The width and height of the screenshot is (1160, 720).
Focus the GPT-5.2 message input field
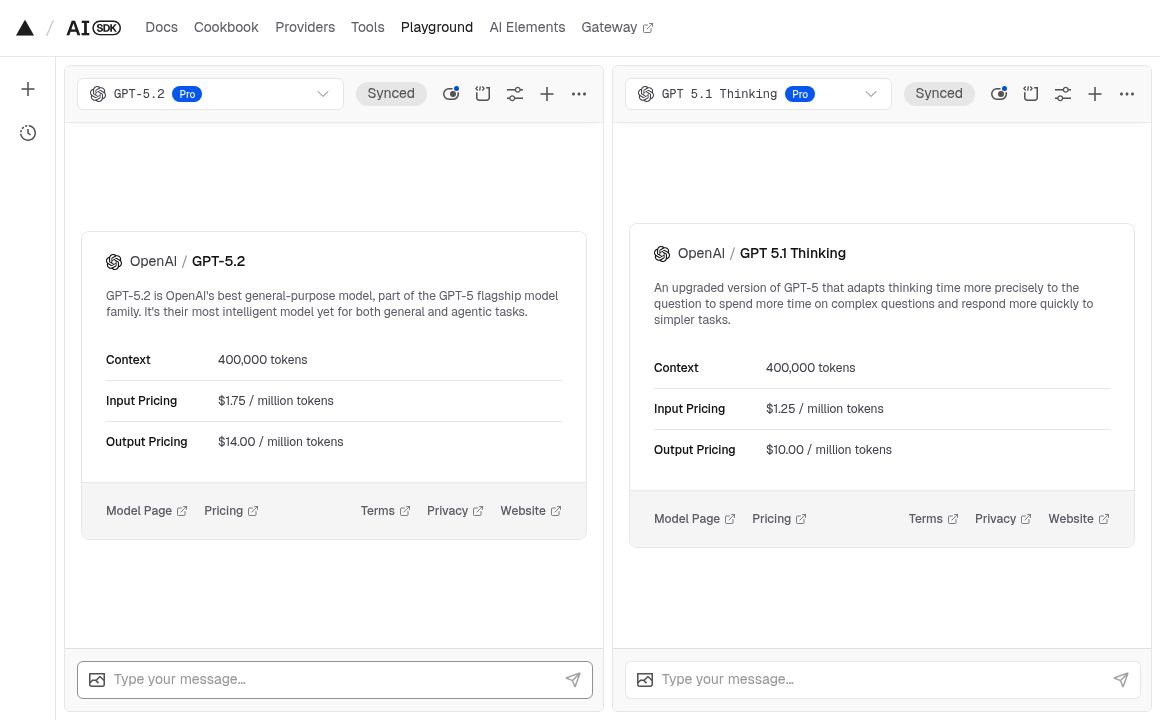tap(330, 680)
